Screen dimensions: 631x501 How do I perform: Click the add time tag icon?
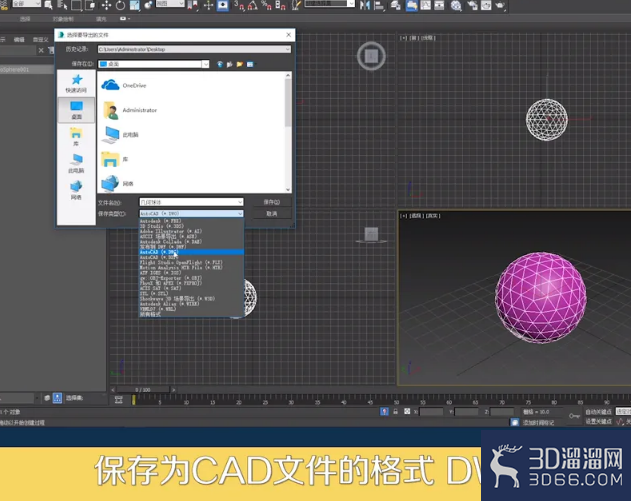coord(515,422)
